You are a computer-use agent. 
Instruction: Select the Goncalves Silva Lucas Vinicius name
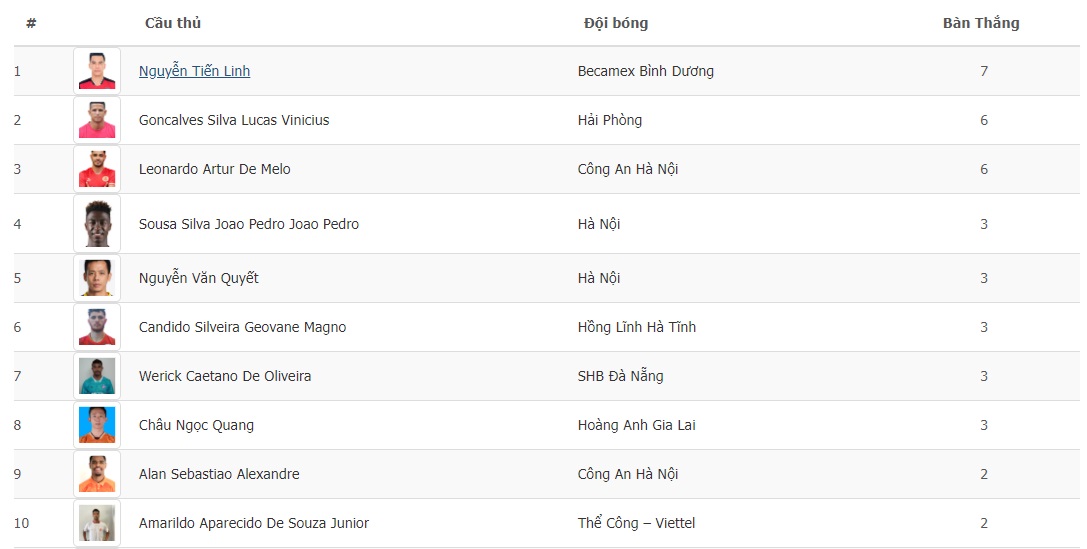[234, 120]
